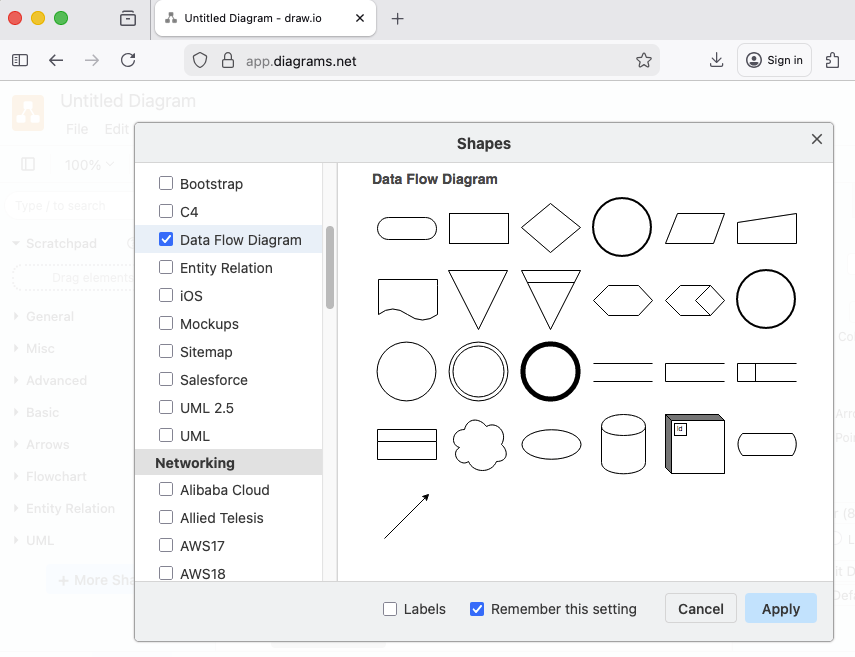
Task: Pick the diagonal arrow shape
Action: (407, 516)
